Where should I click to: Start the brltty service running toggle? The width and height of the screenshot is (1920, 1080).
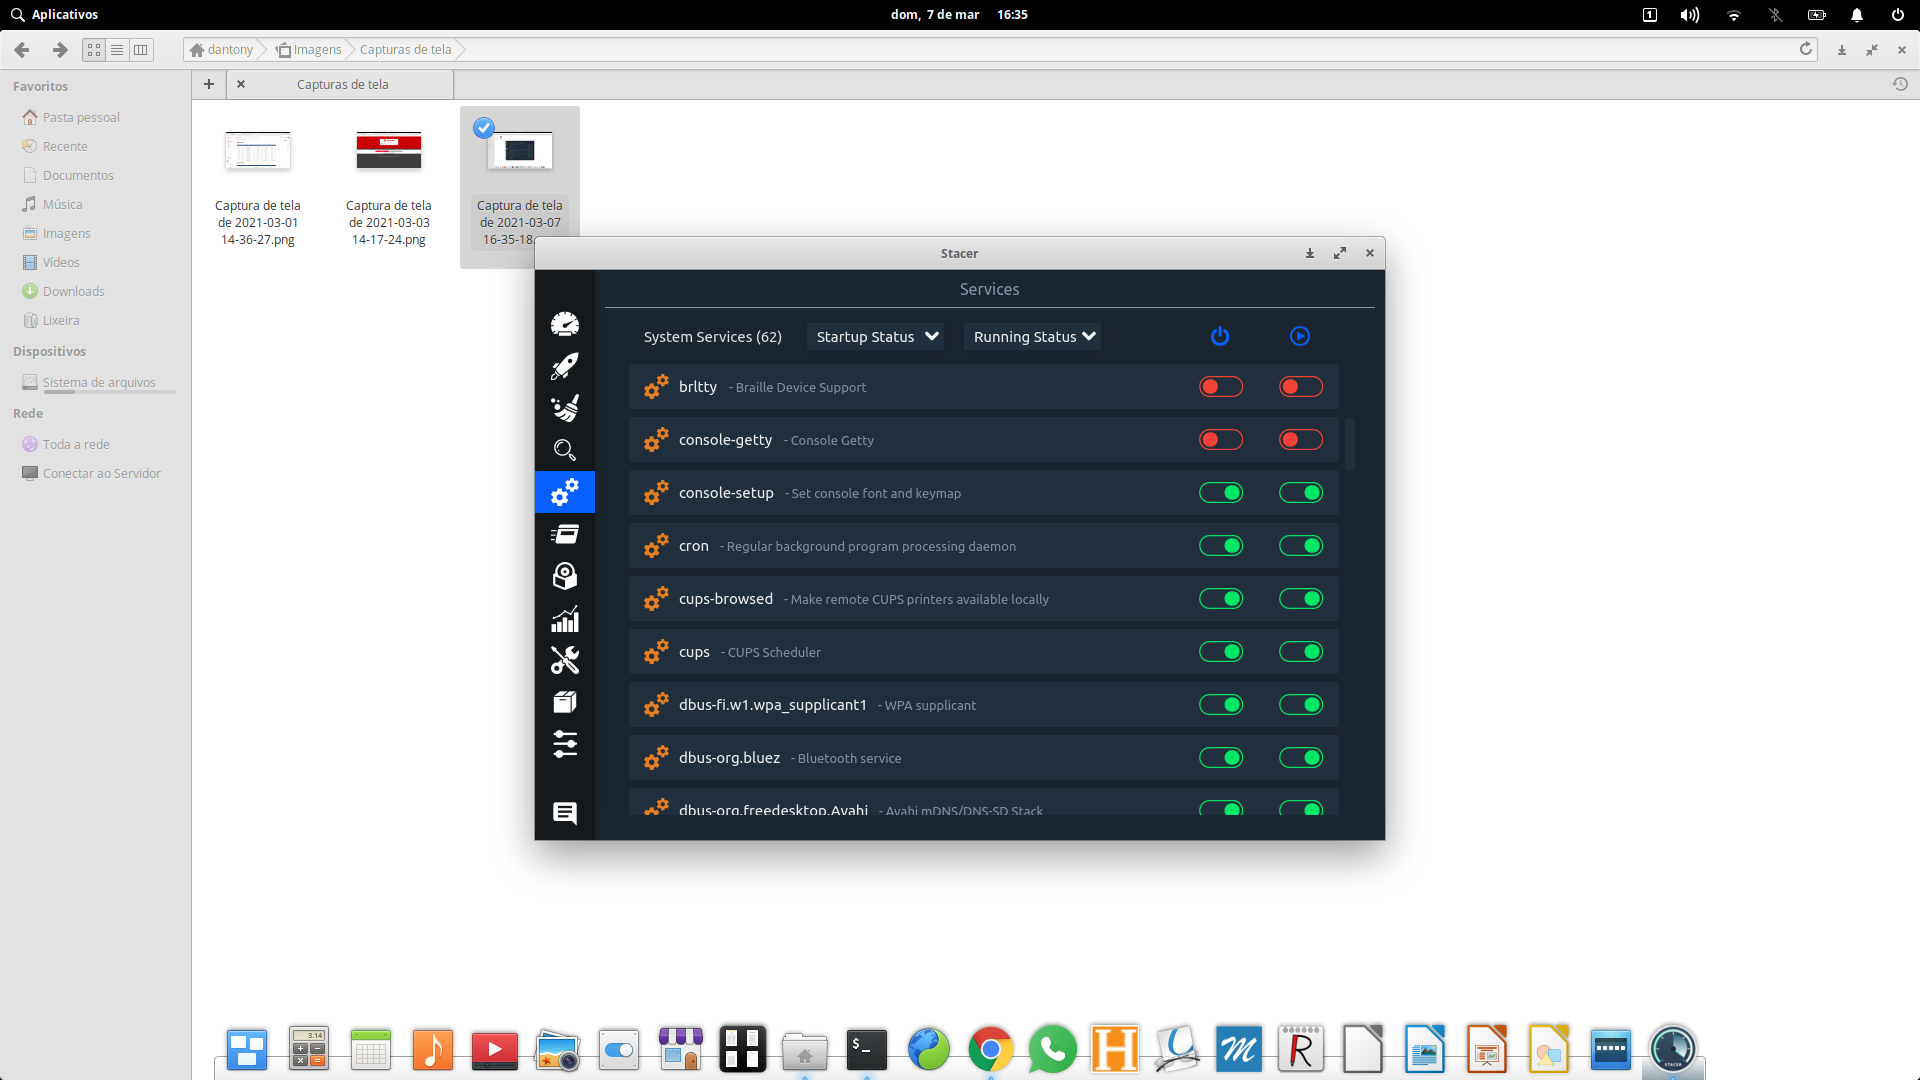(1301, 387)
